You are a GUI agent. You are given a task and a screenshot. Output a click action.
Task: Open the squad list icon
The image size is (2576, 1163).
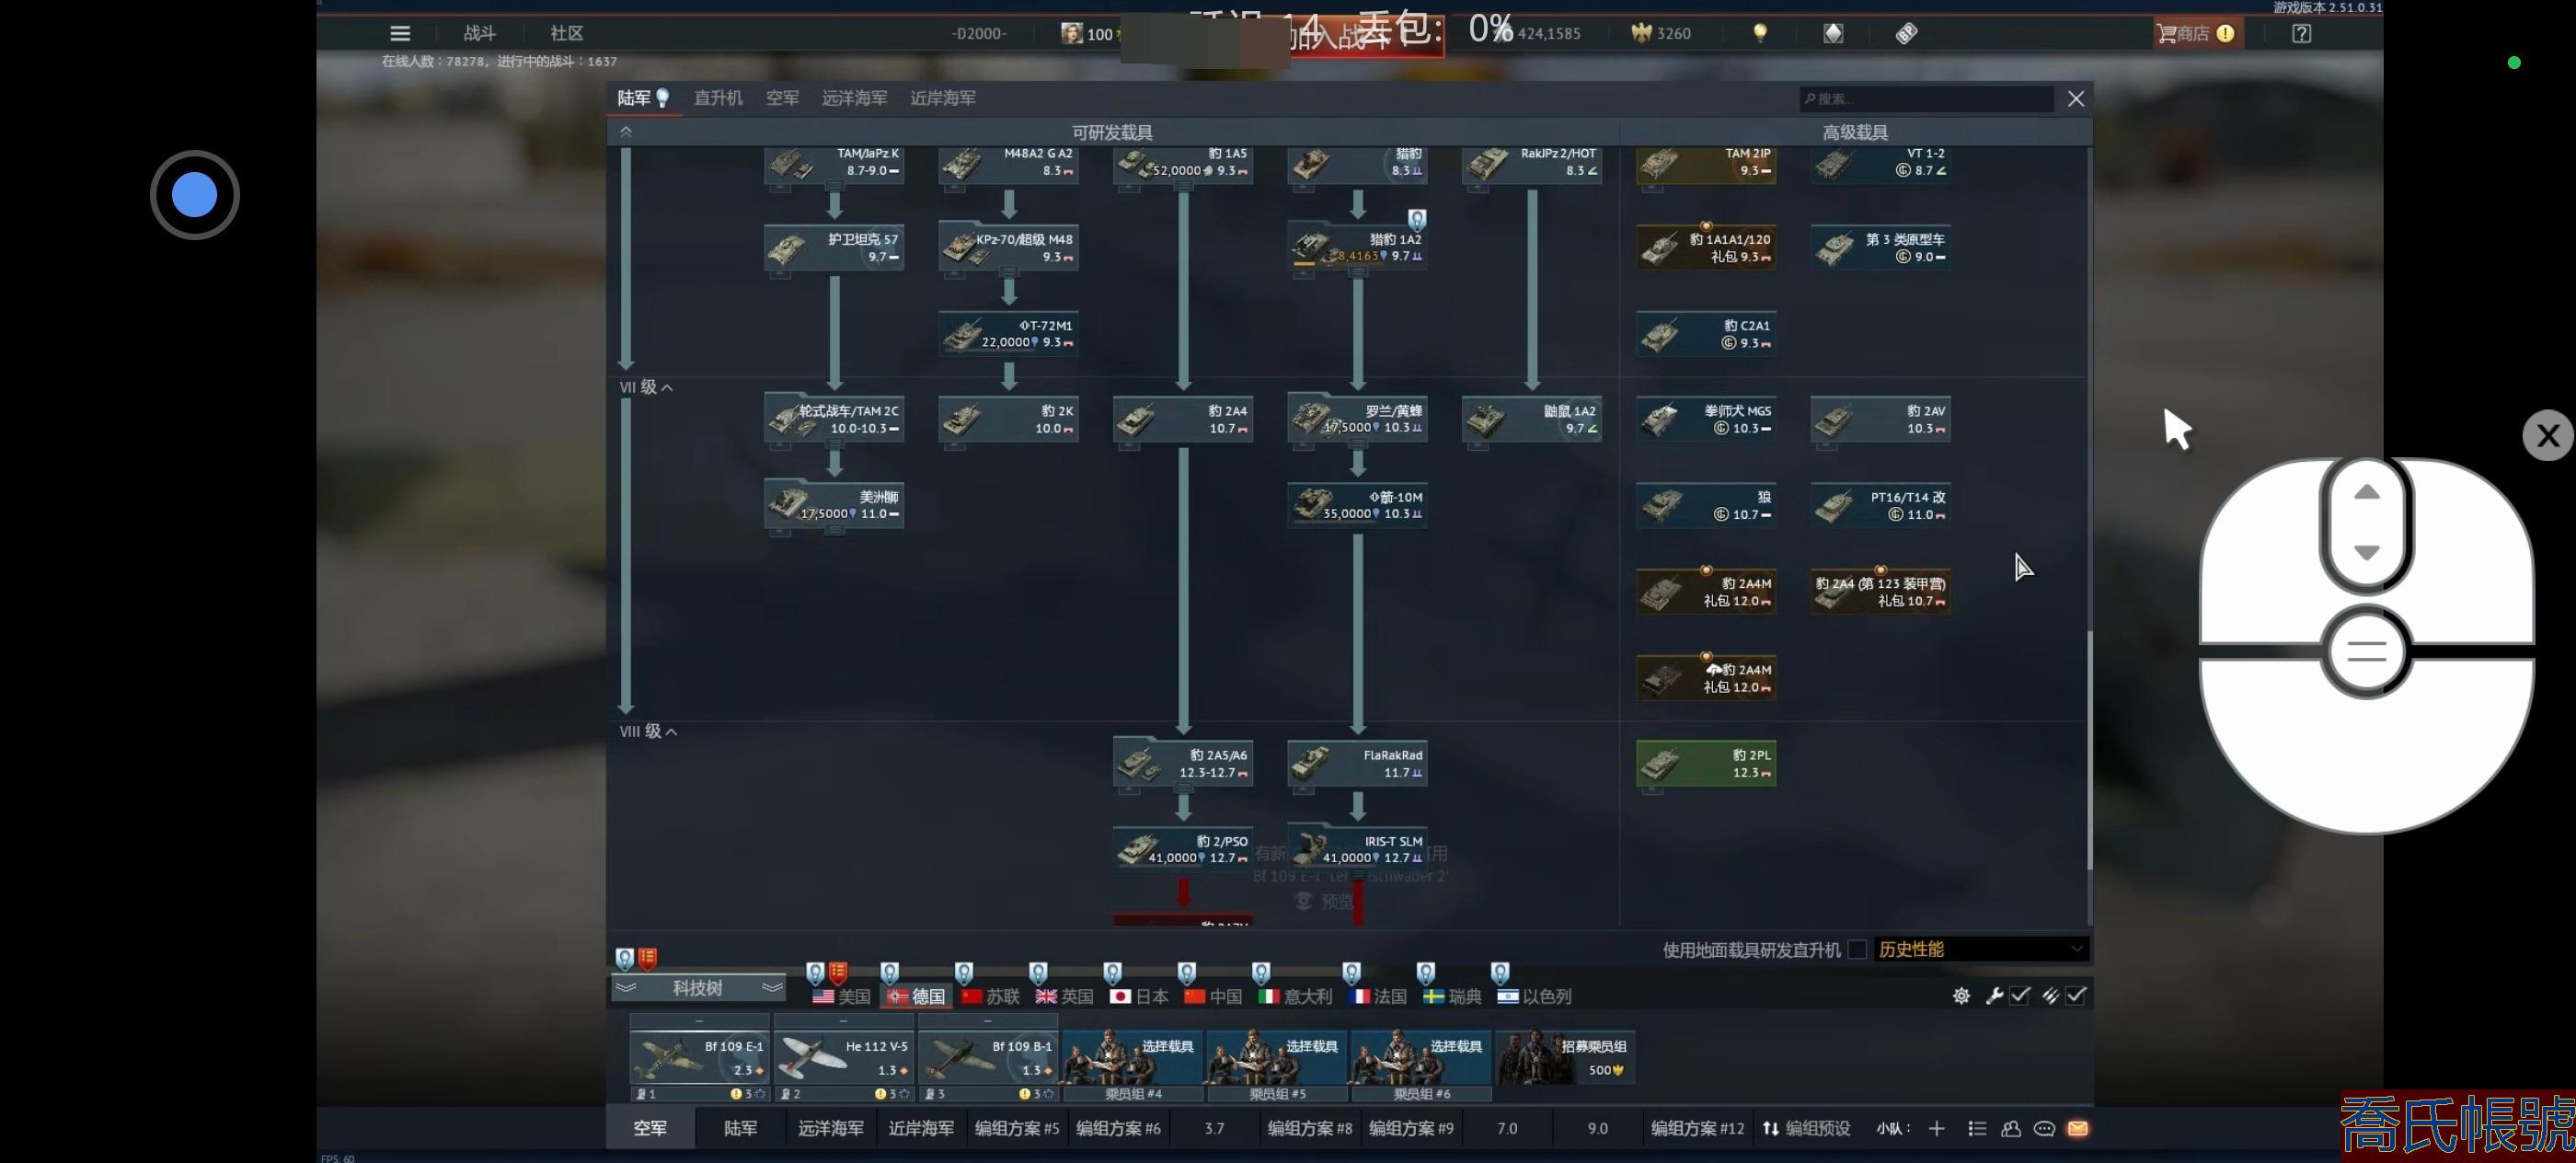coord(1977,1128)
